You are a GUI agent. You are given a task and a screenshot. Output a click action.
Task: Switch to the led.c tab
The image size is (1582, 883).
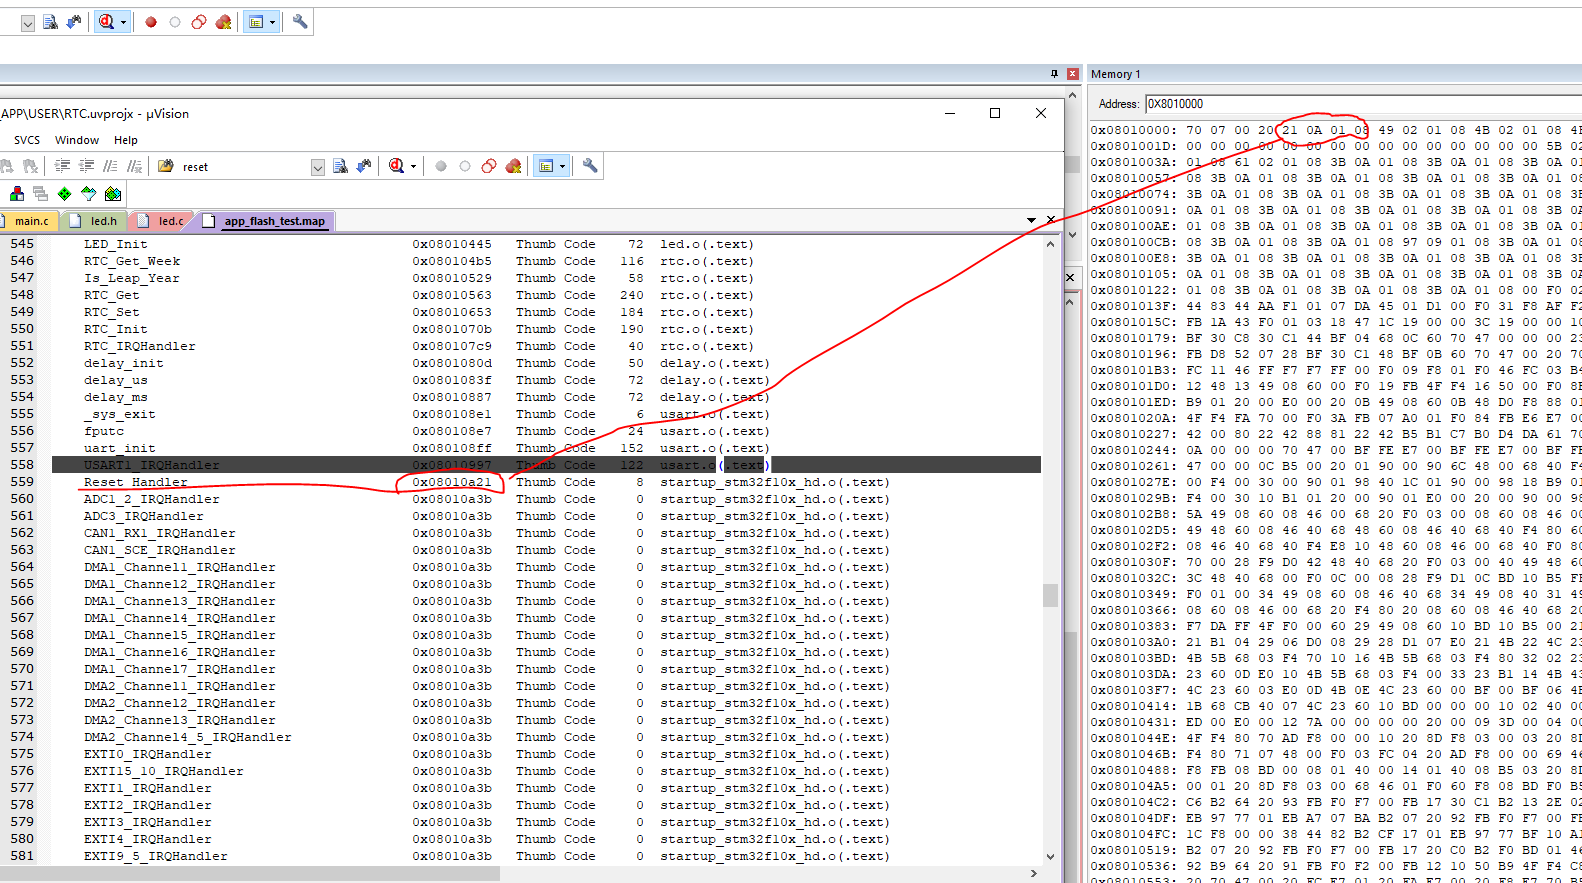tap(162, 221)
